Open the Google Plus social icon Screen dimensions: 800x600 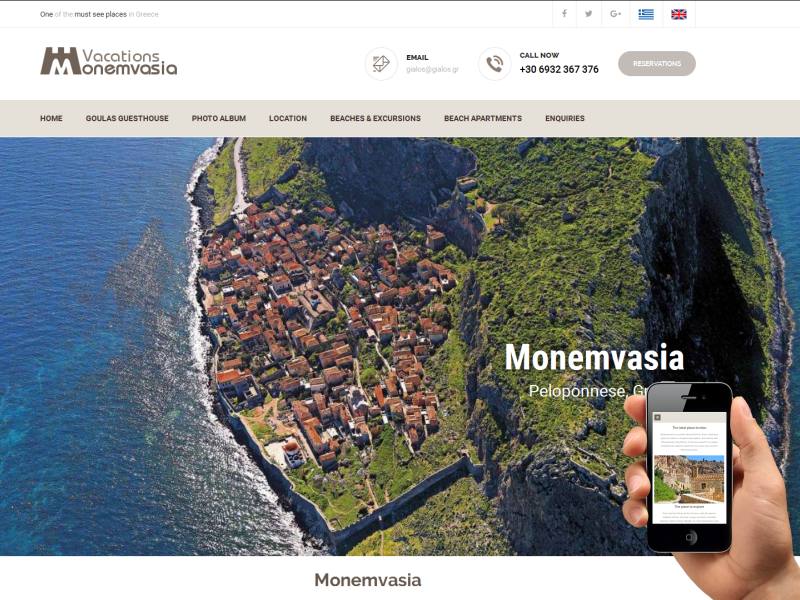coord(615,14)
